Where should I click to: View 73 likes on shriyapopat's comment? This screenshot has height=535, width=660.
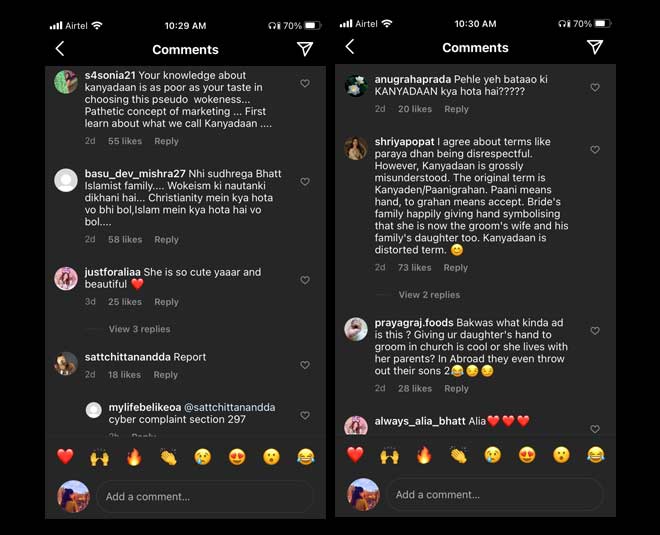point(415,268)
